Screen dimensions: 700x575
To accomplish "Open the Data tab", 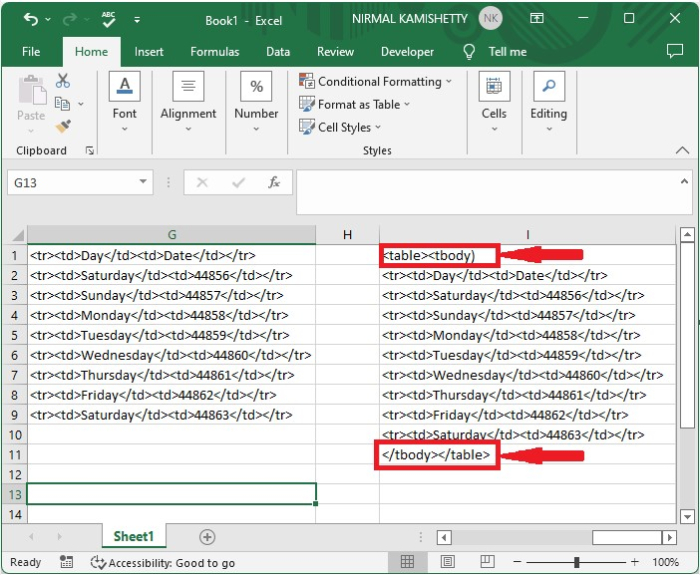I will [278, 52].
